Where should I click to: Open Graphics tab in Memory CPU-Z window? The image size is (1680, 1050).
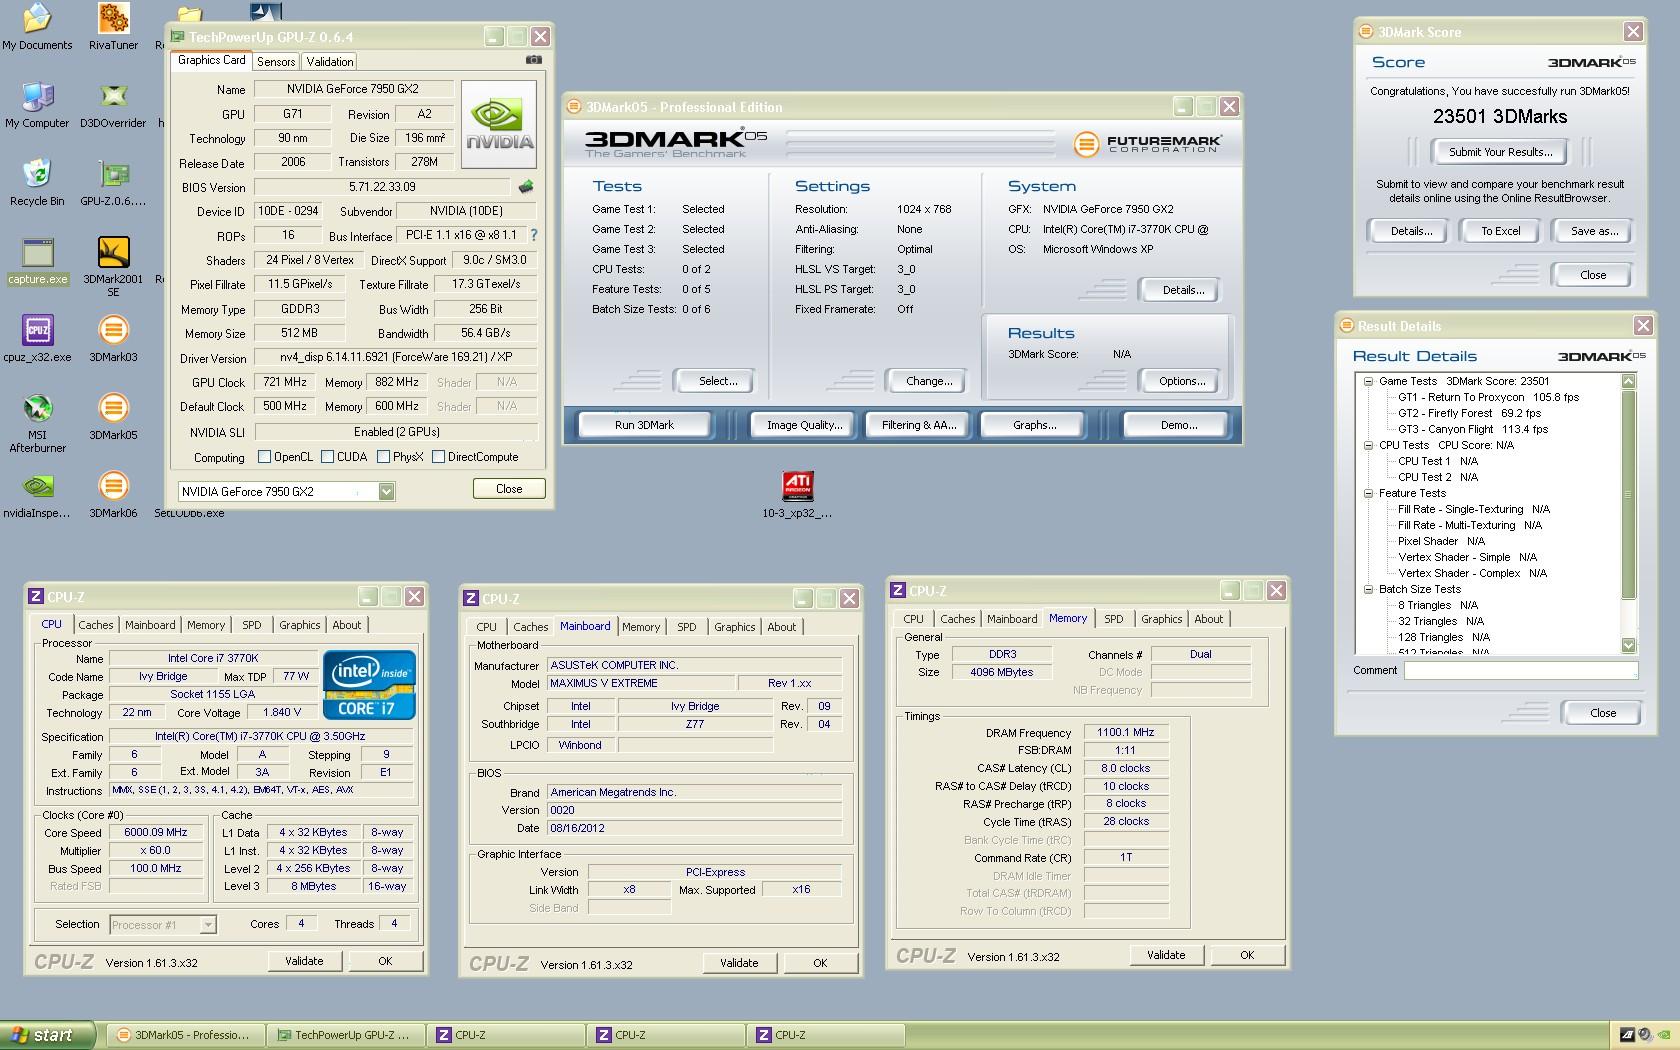click(x=1161, y=619)
